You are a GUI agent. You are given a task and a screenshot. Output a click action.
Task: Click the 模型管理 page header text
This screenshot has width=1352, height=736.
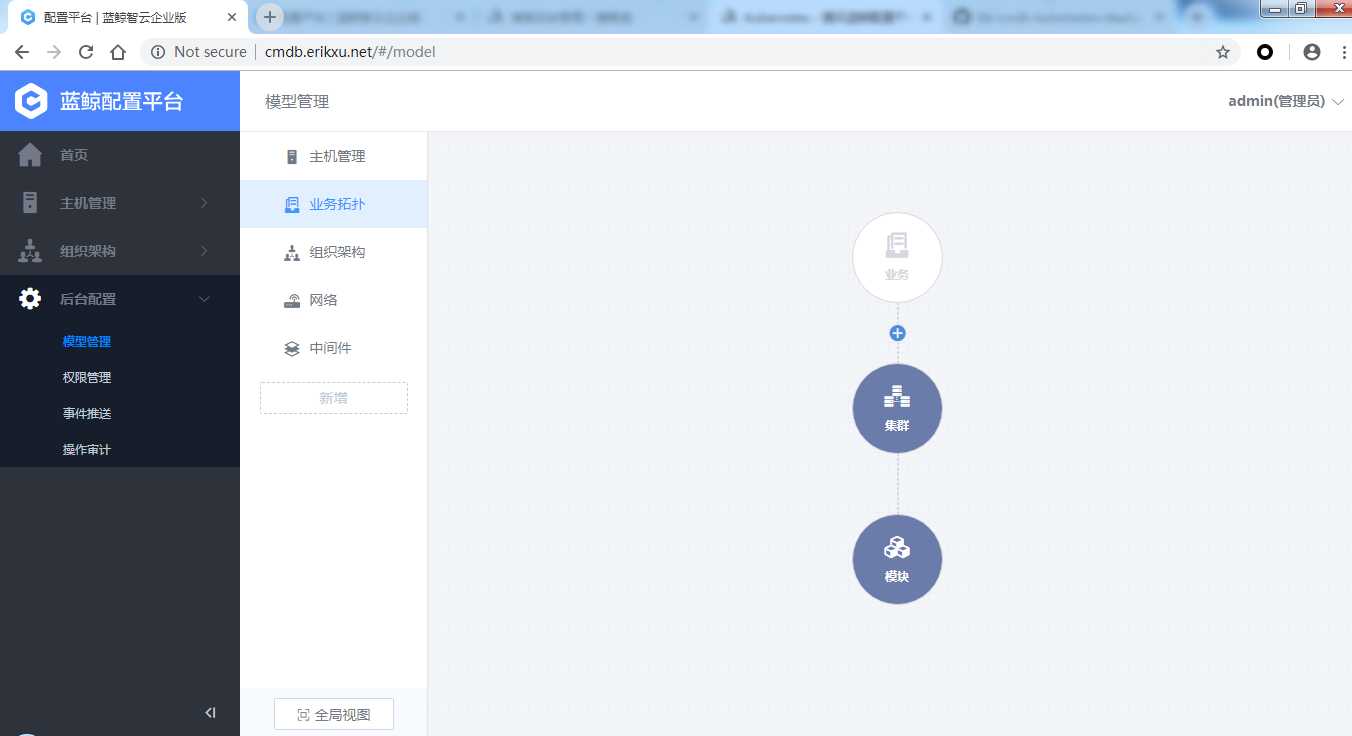[x=297, y=101]
